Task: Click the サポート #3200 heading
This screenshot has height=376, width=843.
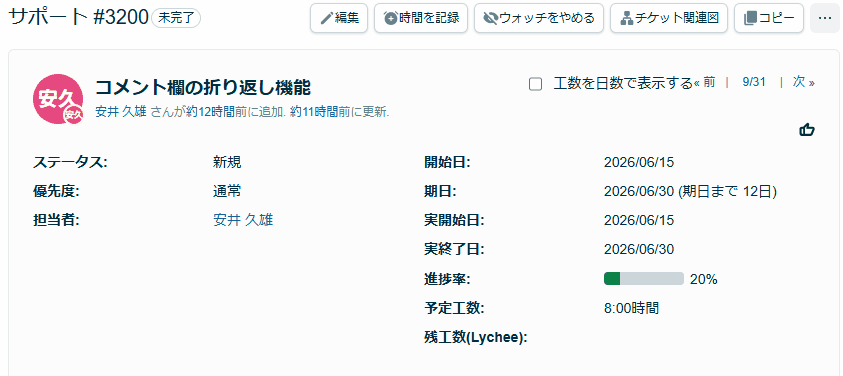Action: tap(79, 18)
